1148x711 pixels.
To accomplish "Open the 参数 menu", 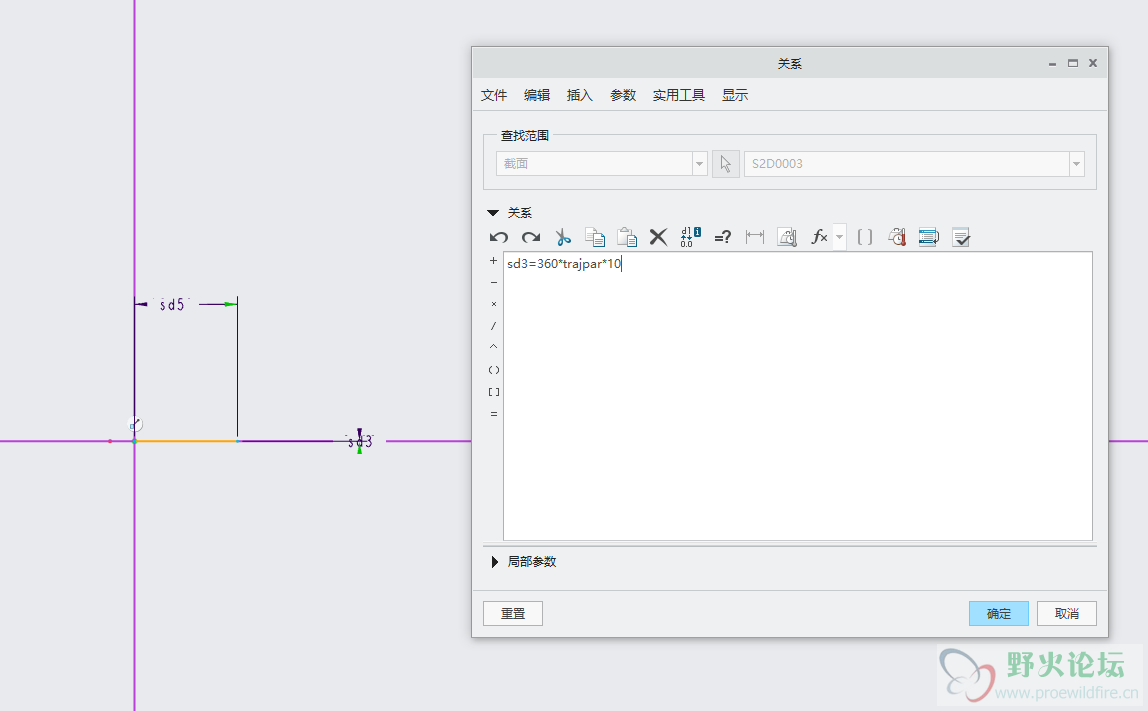I will point(623,95).
